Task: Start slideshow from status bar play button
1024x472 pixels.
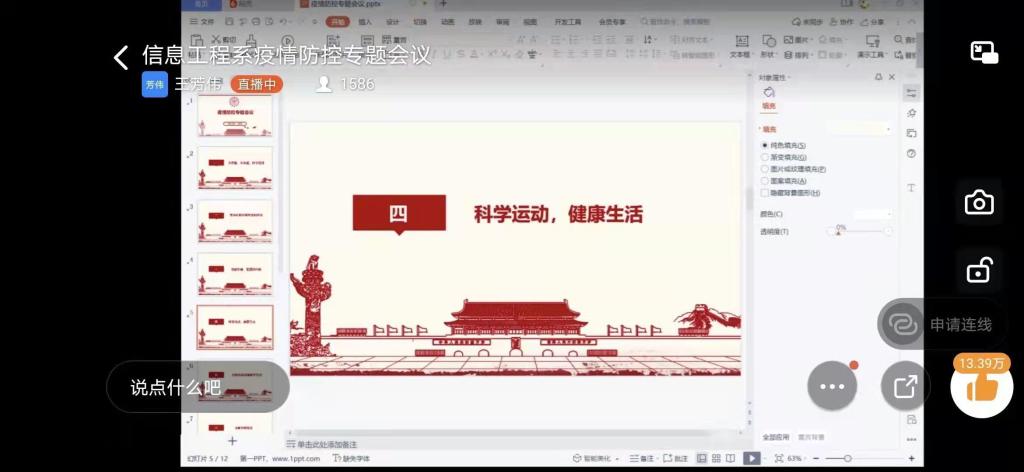Action: click(752, 458)
